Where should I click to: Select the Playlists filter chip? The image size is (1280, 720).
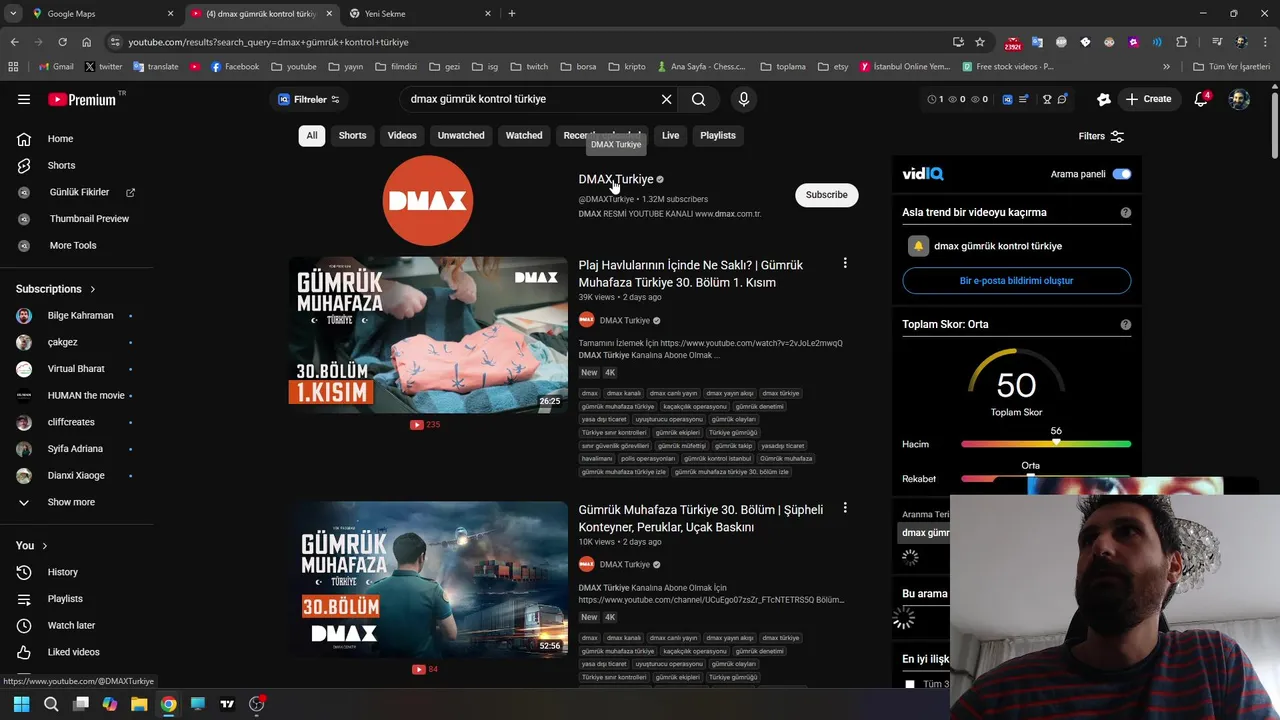pos(718,136)
